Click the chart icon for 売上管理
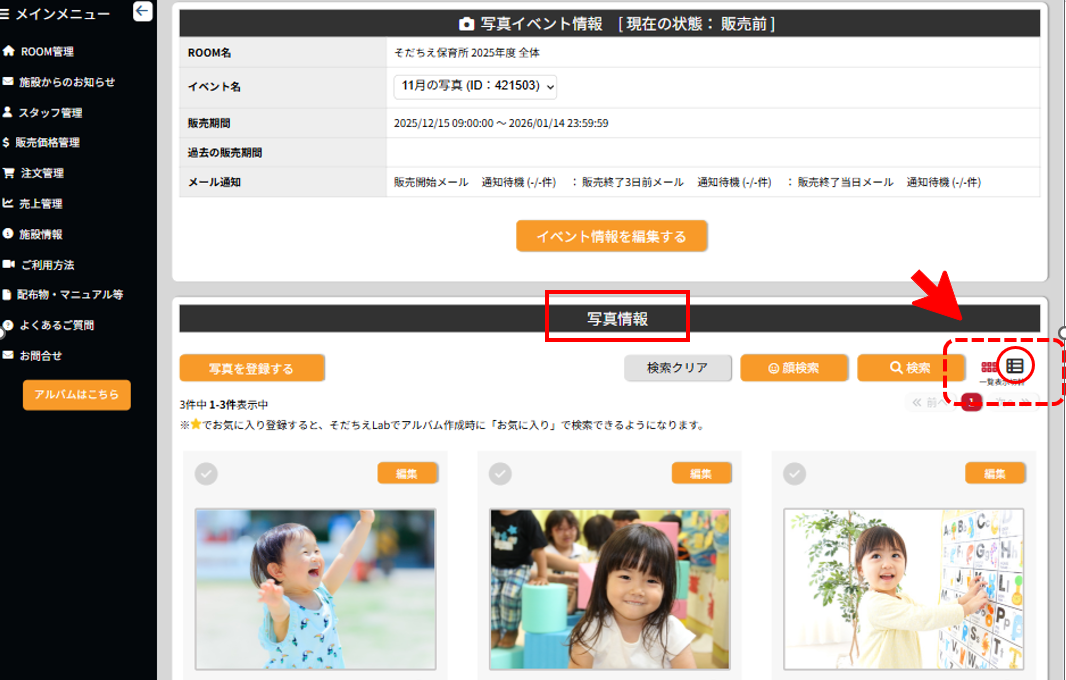 pyautogui.click(x=8, y=203)
